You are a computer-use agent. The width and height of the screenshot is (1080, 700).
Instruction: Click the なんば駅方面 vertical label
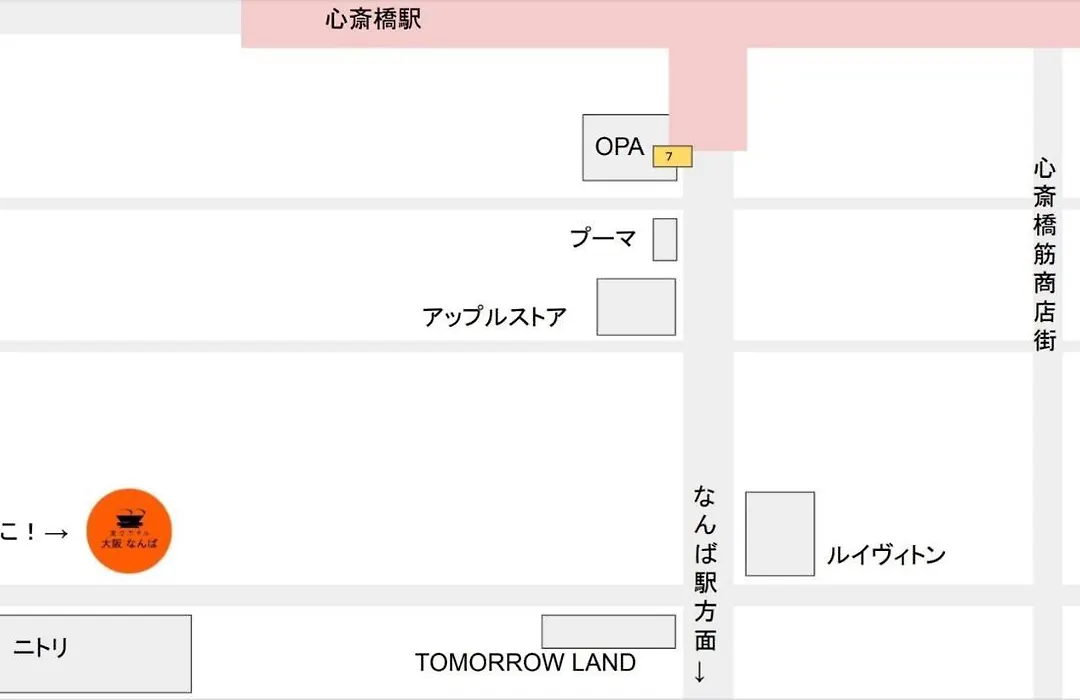pyautogui.click(x=705, y=568)
